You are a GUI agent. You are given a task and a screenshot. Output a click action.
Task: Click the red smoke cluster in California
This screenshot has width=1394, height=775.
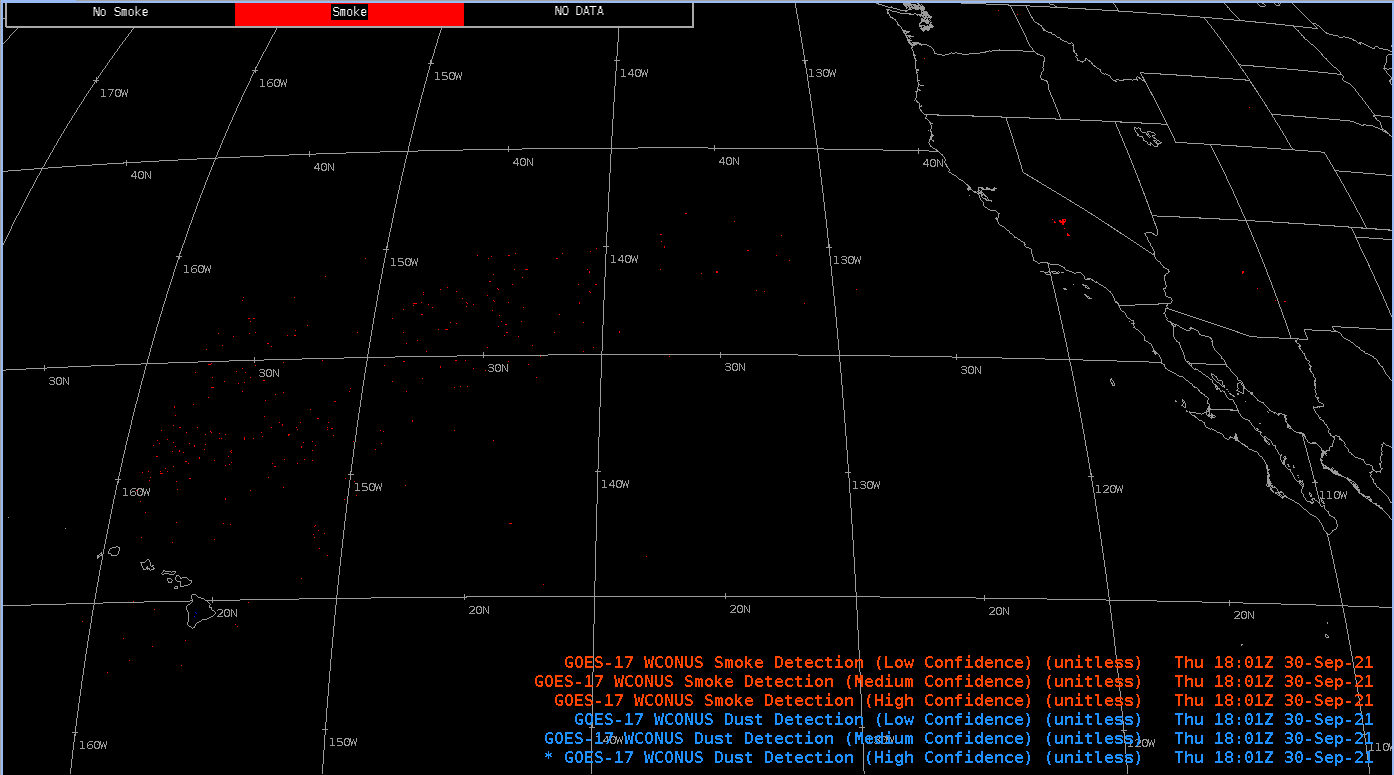(x=1062, y=223)
